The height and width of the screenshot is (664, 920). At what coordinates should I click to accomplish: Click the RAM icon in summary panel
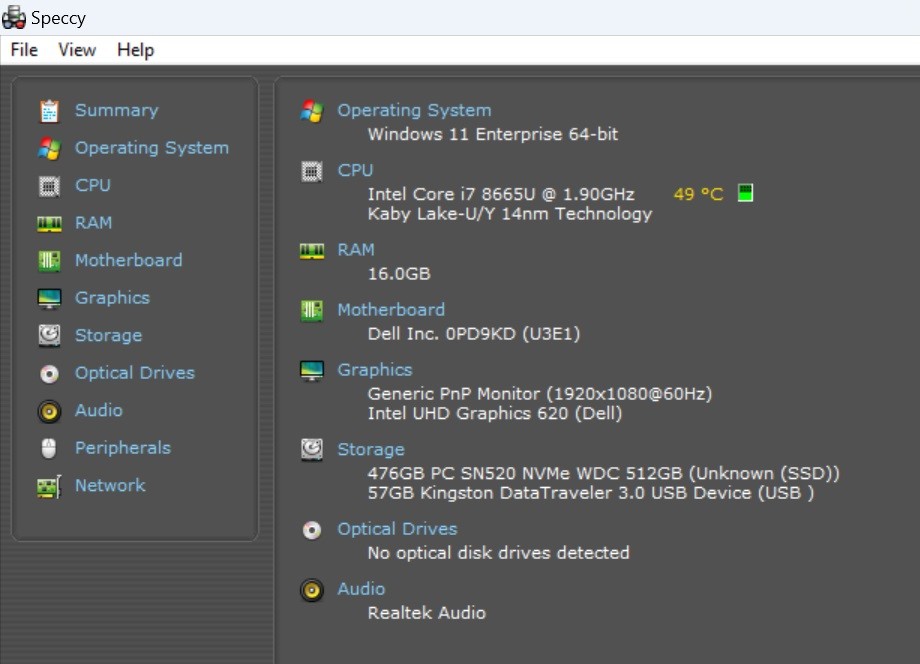pyautogui.click(x=312, y=251)
